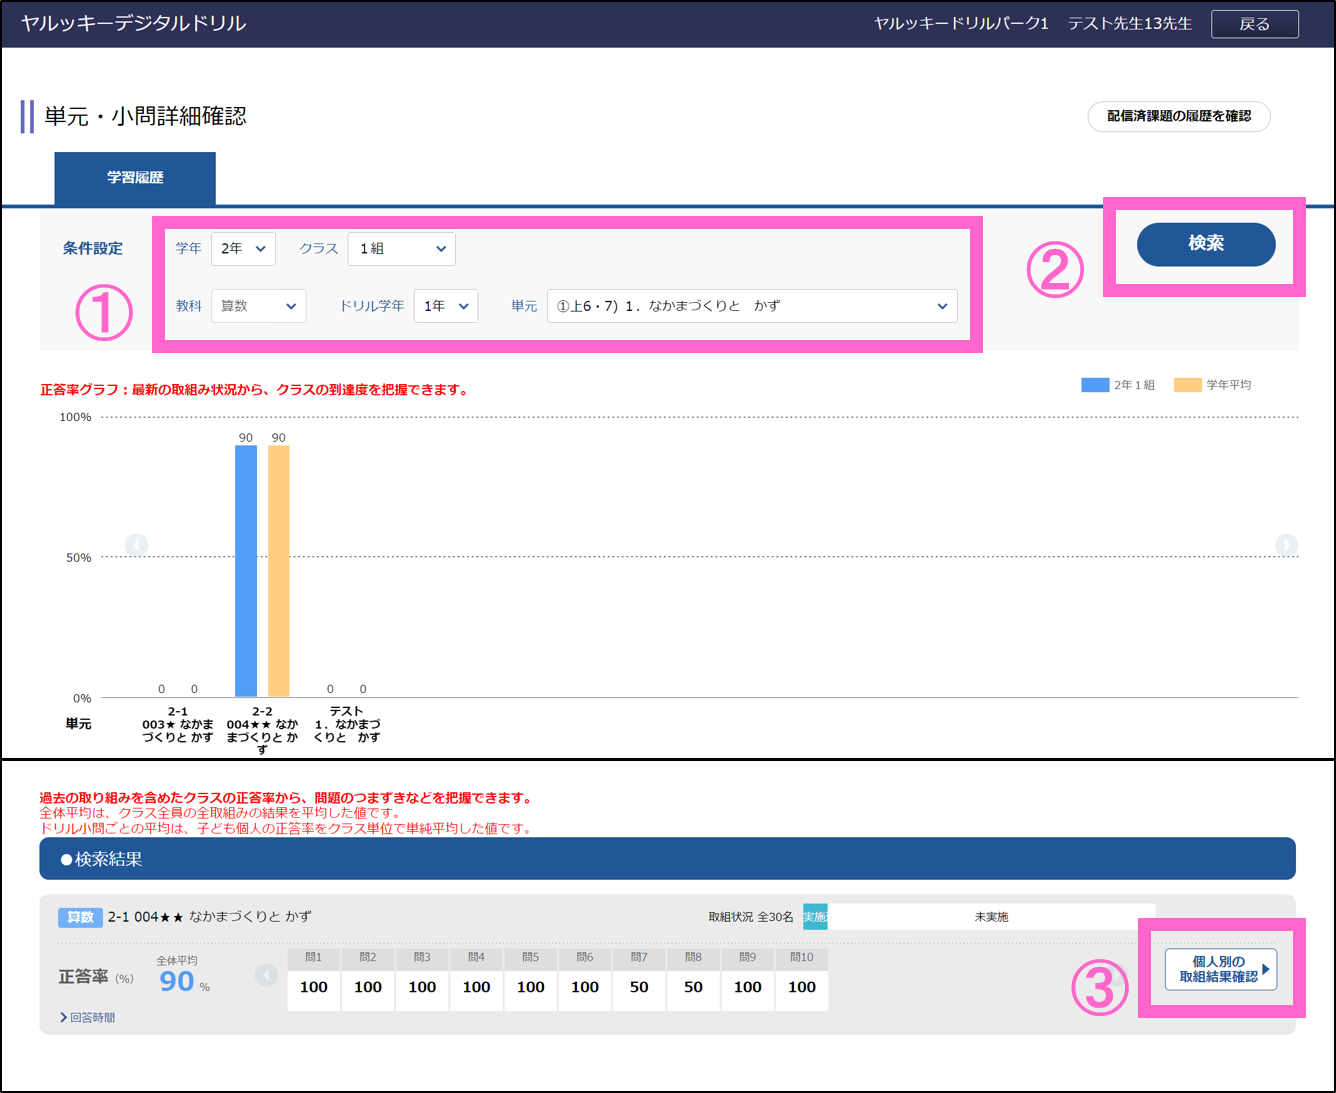Screen dimensions: 1336x1093
Task: Open 個人別の取組結果確認 button
Action: (1220, 969)
